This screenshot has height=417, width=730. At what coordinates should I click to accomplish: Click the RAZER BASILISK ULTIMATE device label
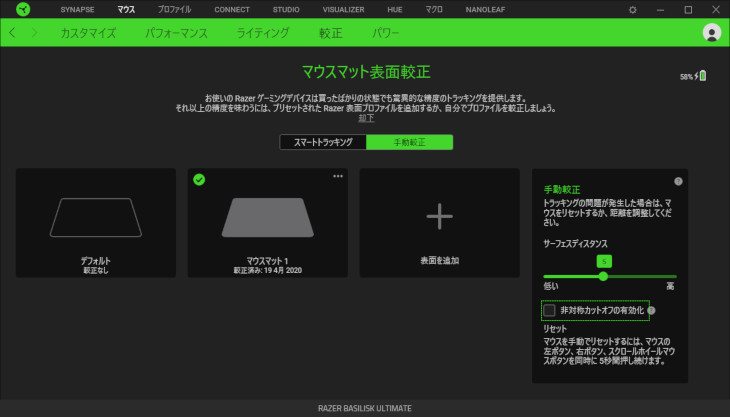365,408
